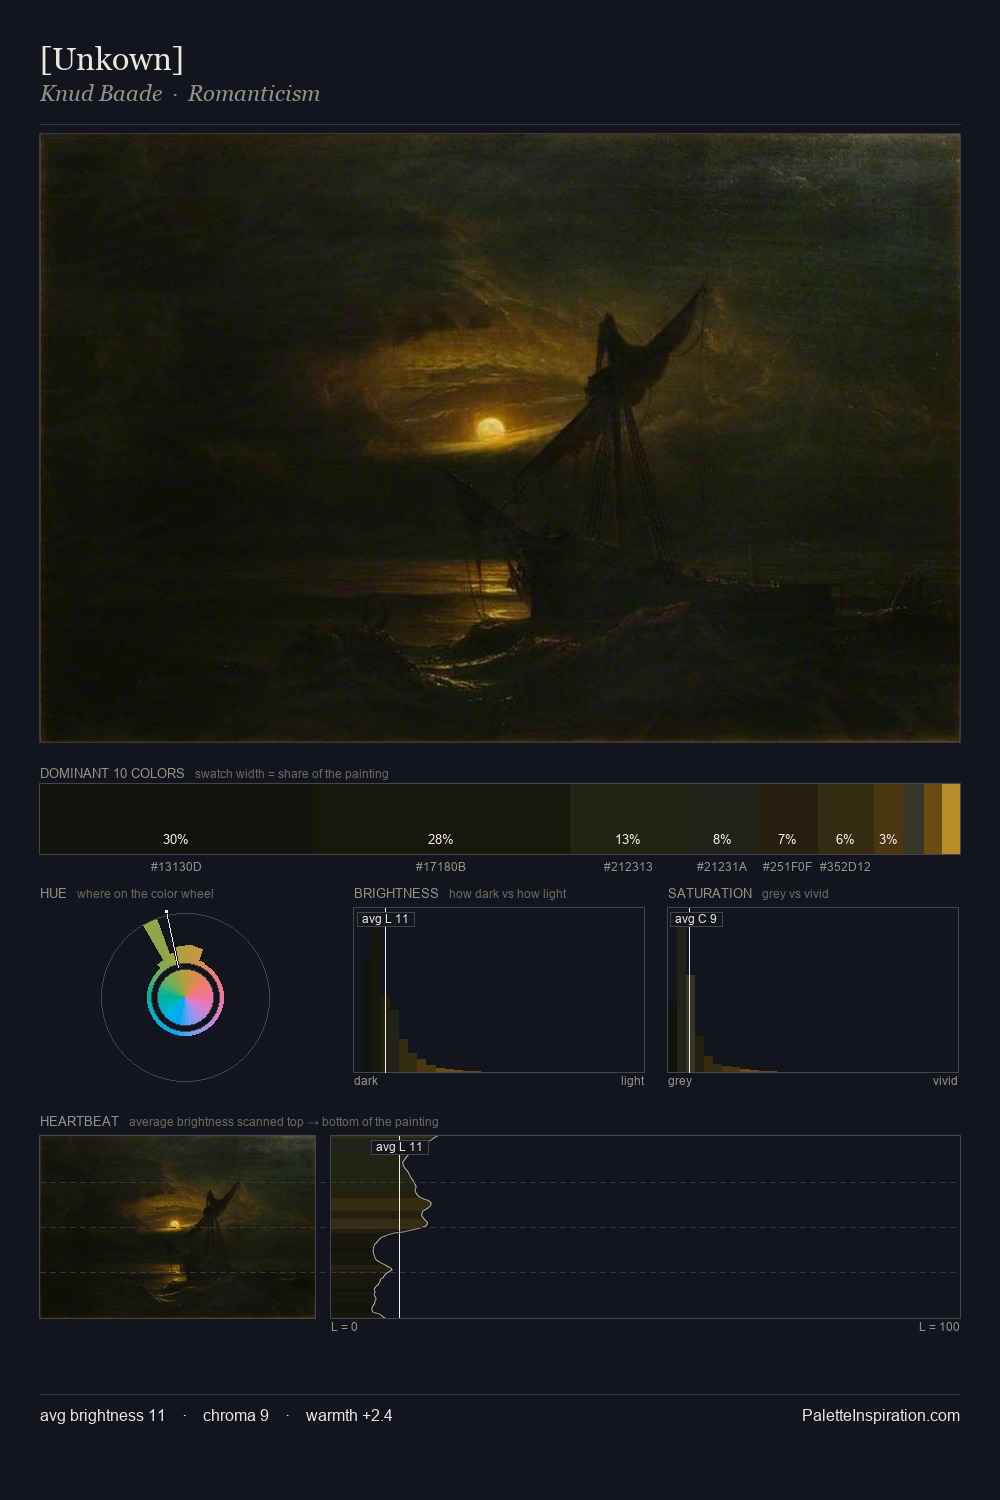Click the 3% brown swatch
Viewport: 1000px width, 1500px height.
pos(888,819)
